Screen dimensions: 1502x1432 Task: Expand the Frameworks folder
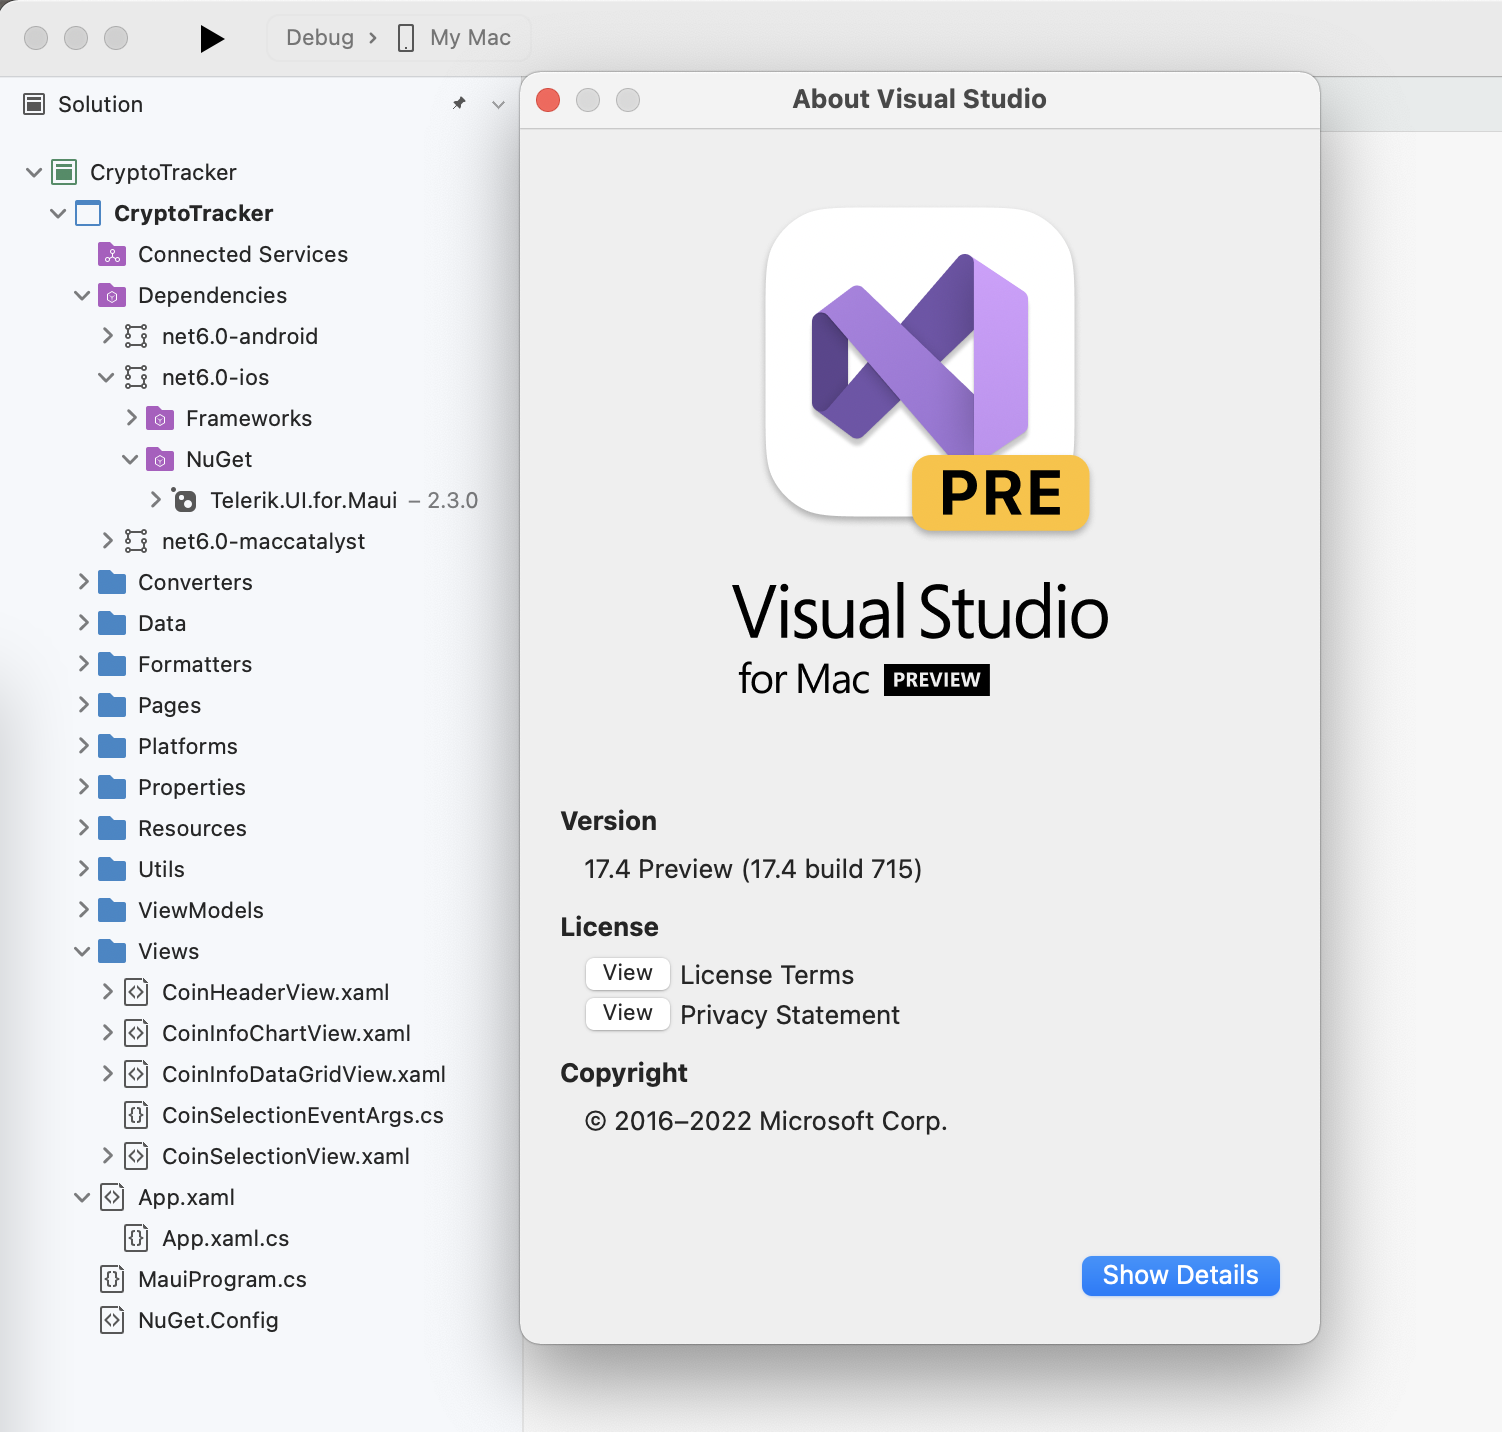tap(131, 418)
